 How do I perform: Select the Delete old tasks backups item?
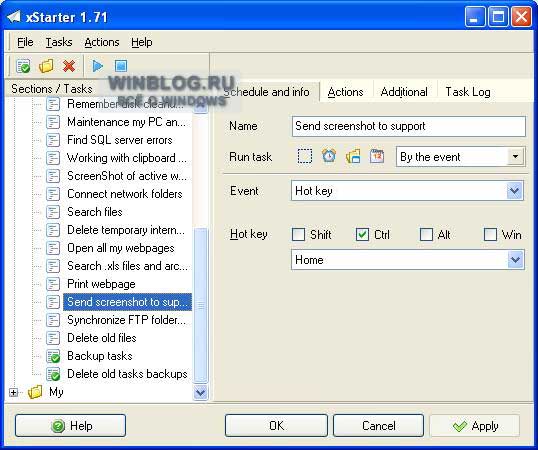coord(127,374)
